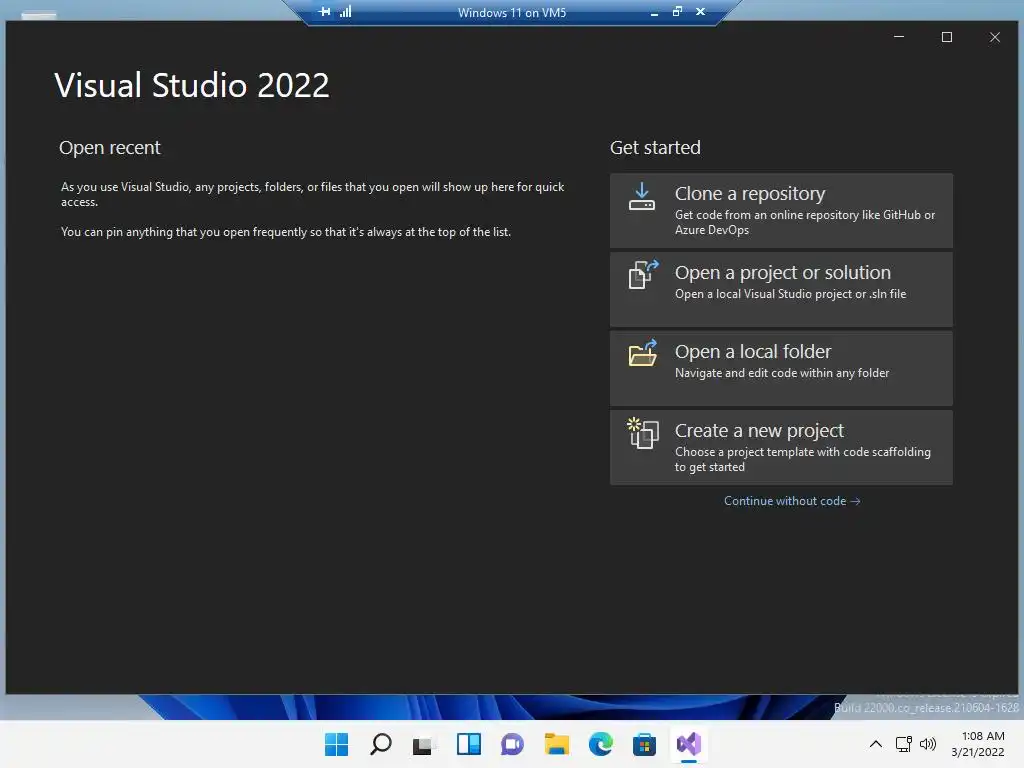The image size is (1024, 768).
Task: Click the 'You can pin anything' hint text
Action: 286,232
